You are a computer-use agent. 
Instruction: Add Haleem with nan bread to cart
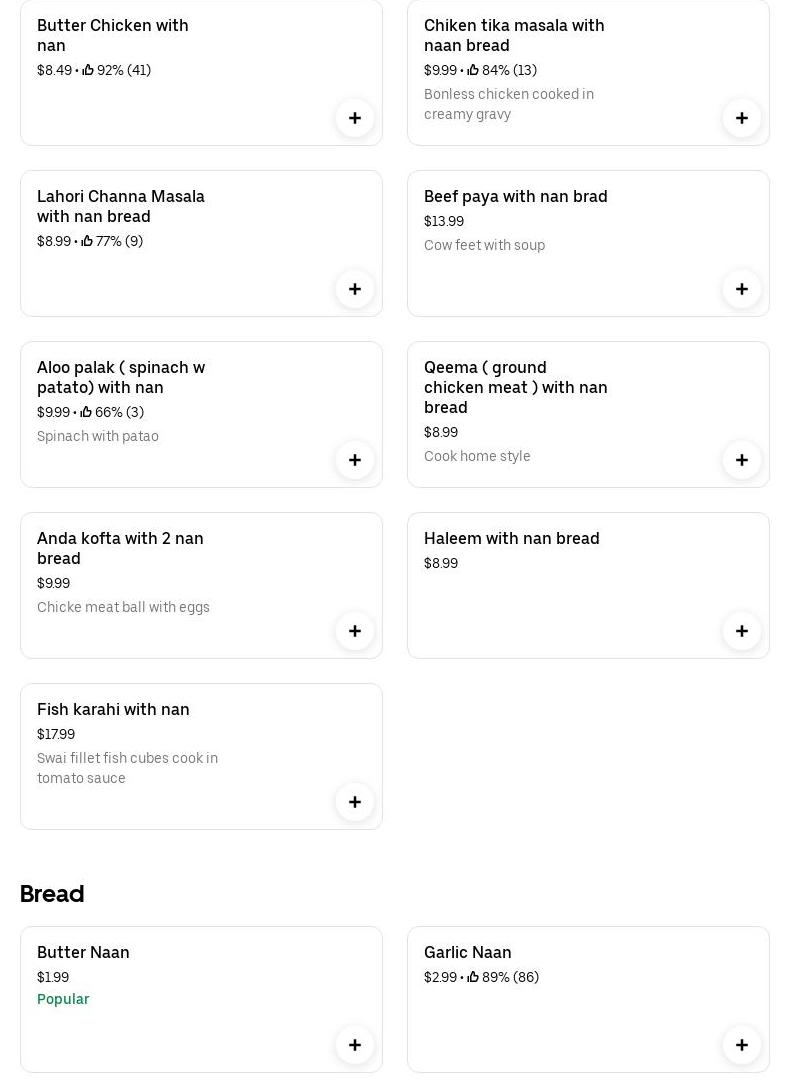coord(742,631)
